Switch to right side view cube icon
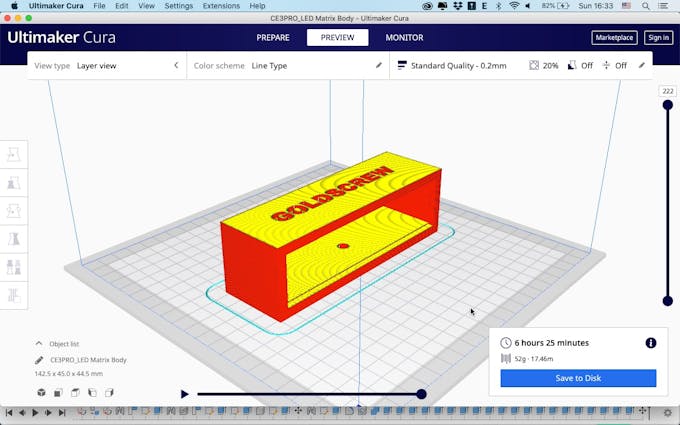680x425 pixels. click(x=109, y=392)
